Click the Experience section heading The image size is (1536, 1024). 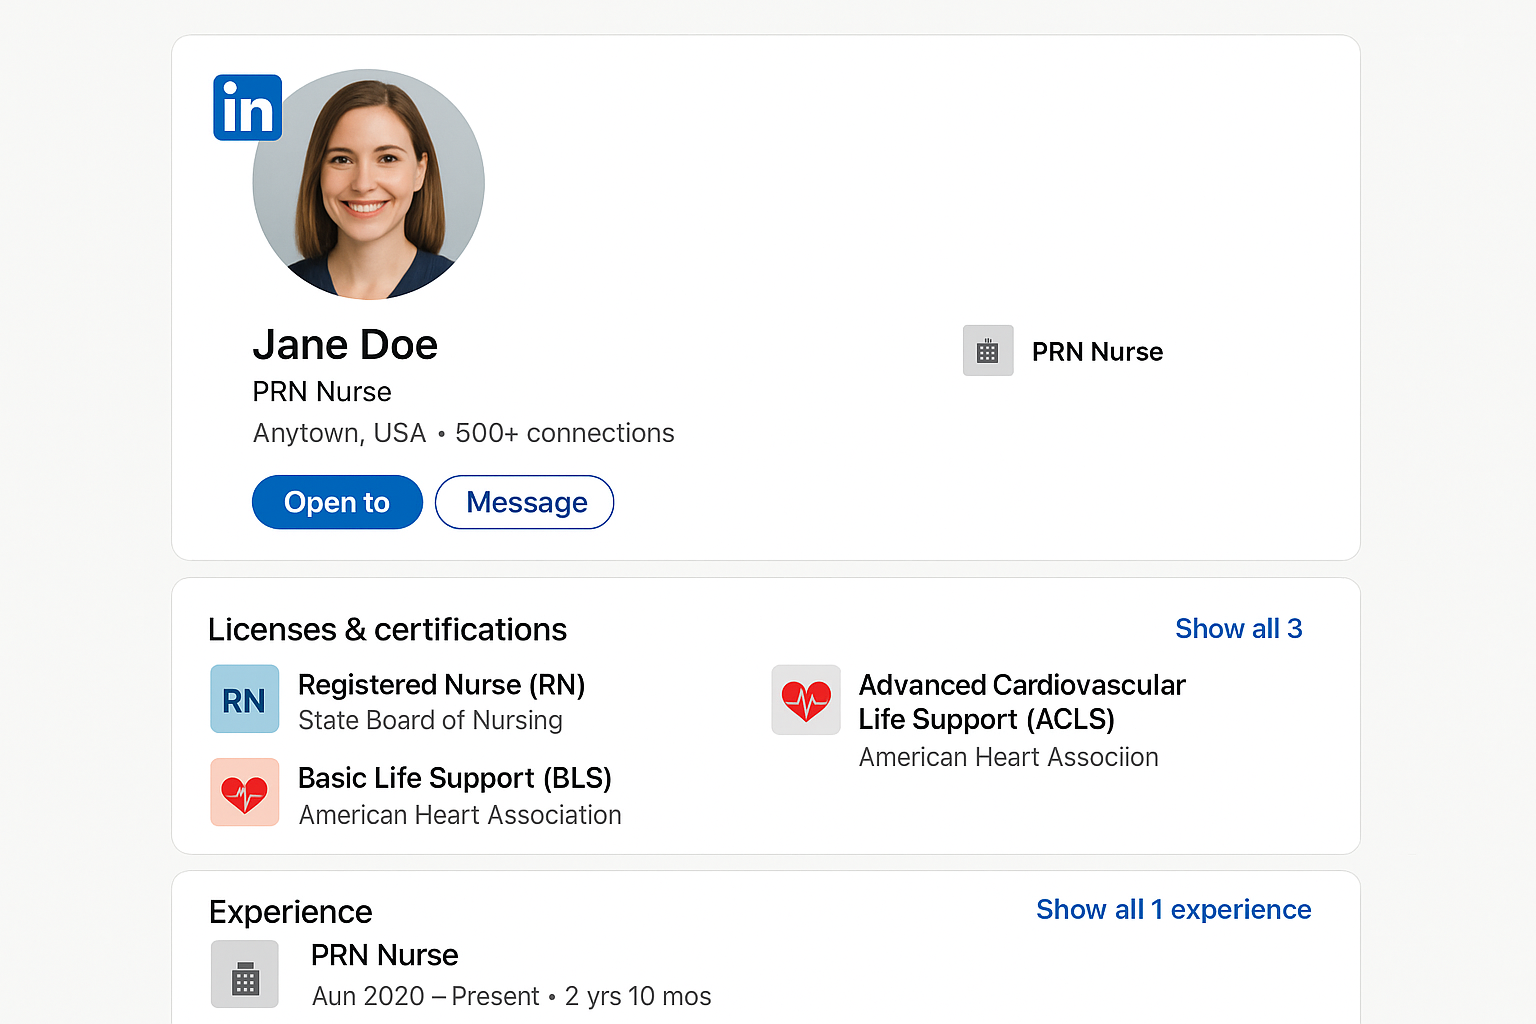pos(291,912)
